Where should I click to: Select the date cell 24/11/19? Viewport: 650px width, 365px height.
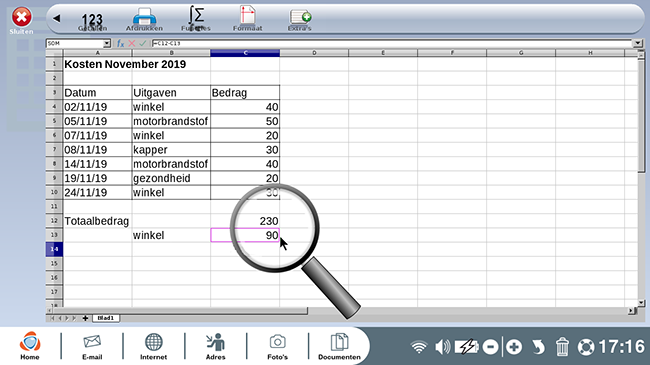click(97, 192)
